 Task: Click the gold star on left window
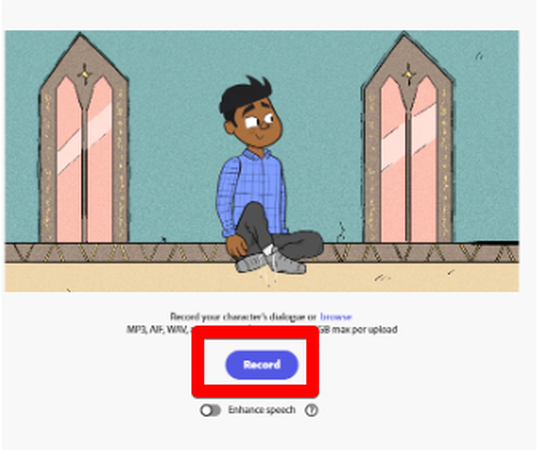point(84,74)
